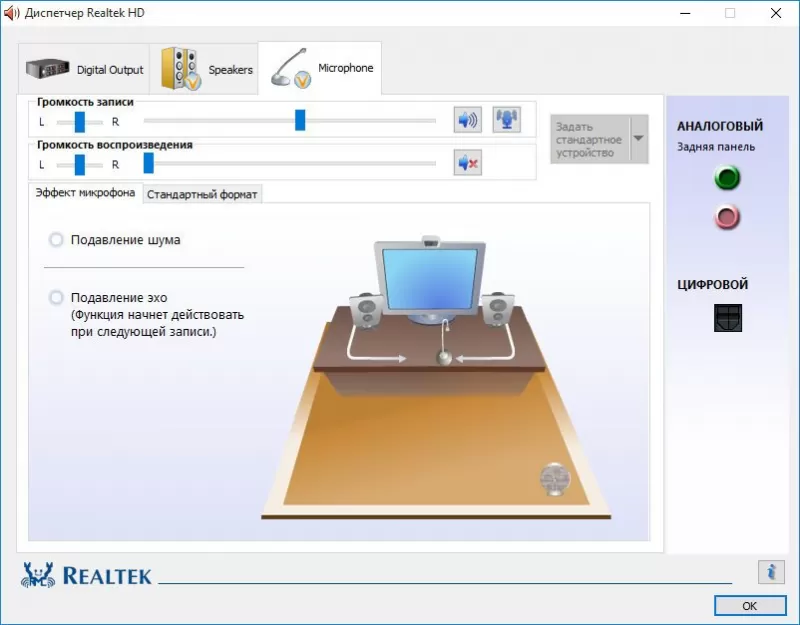This screenshot has height=625, width=800.
Task: Mute the recording volume speaker icon
Action: pyautogui.click(x=467, y=120)
